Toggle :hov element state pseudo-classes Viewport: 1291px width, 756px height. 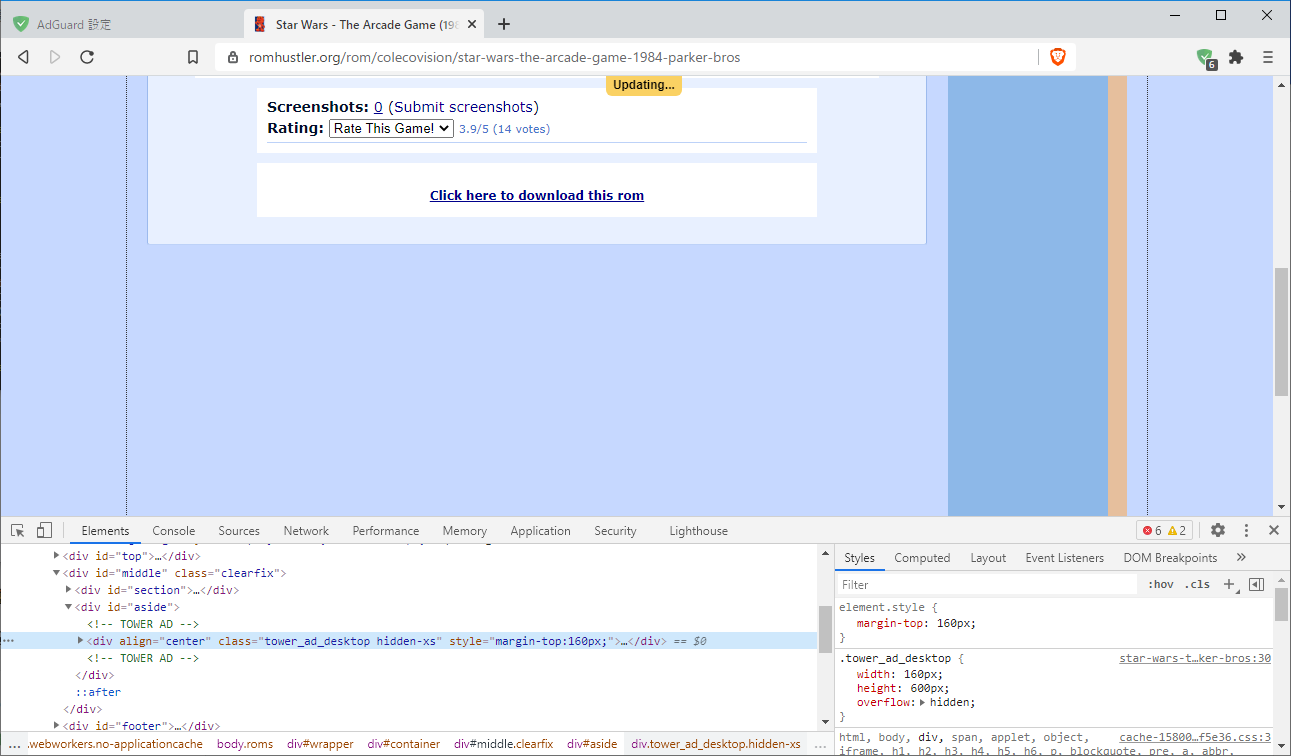(1160, 583)
